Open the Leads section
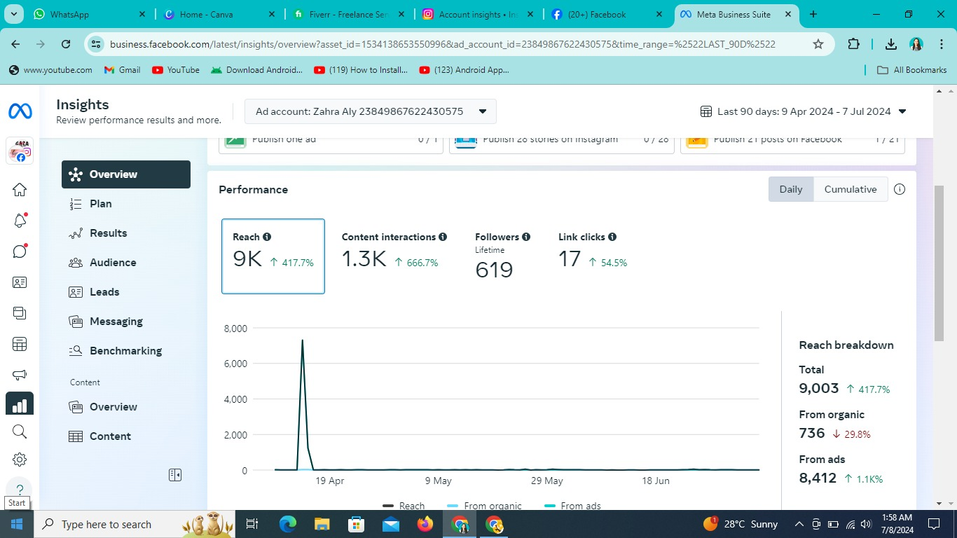This screenshot has height=538, width=957. click(126, 292)
